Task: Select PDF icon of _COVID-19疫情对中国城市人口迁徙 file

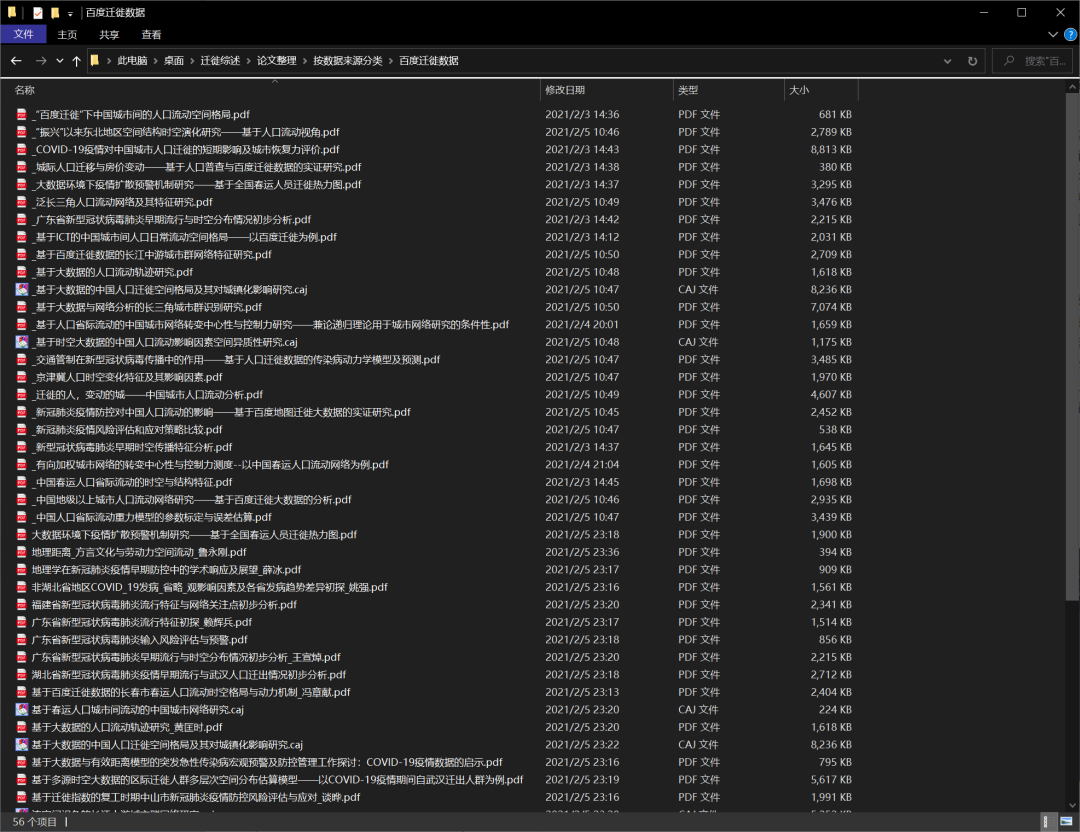Action: 22,149
